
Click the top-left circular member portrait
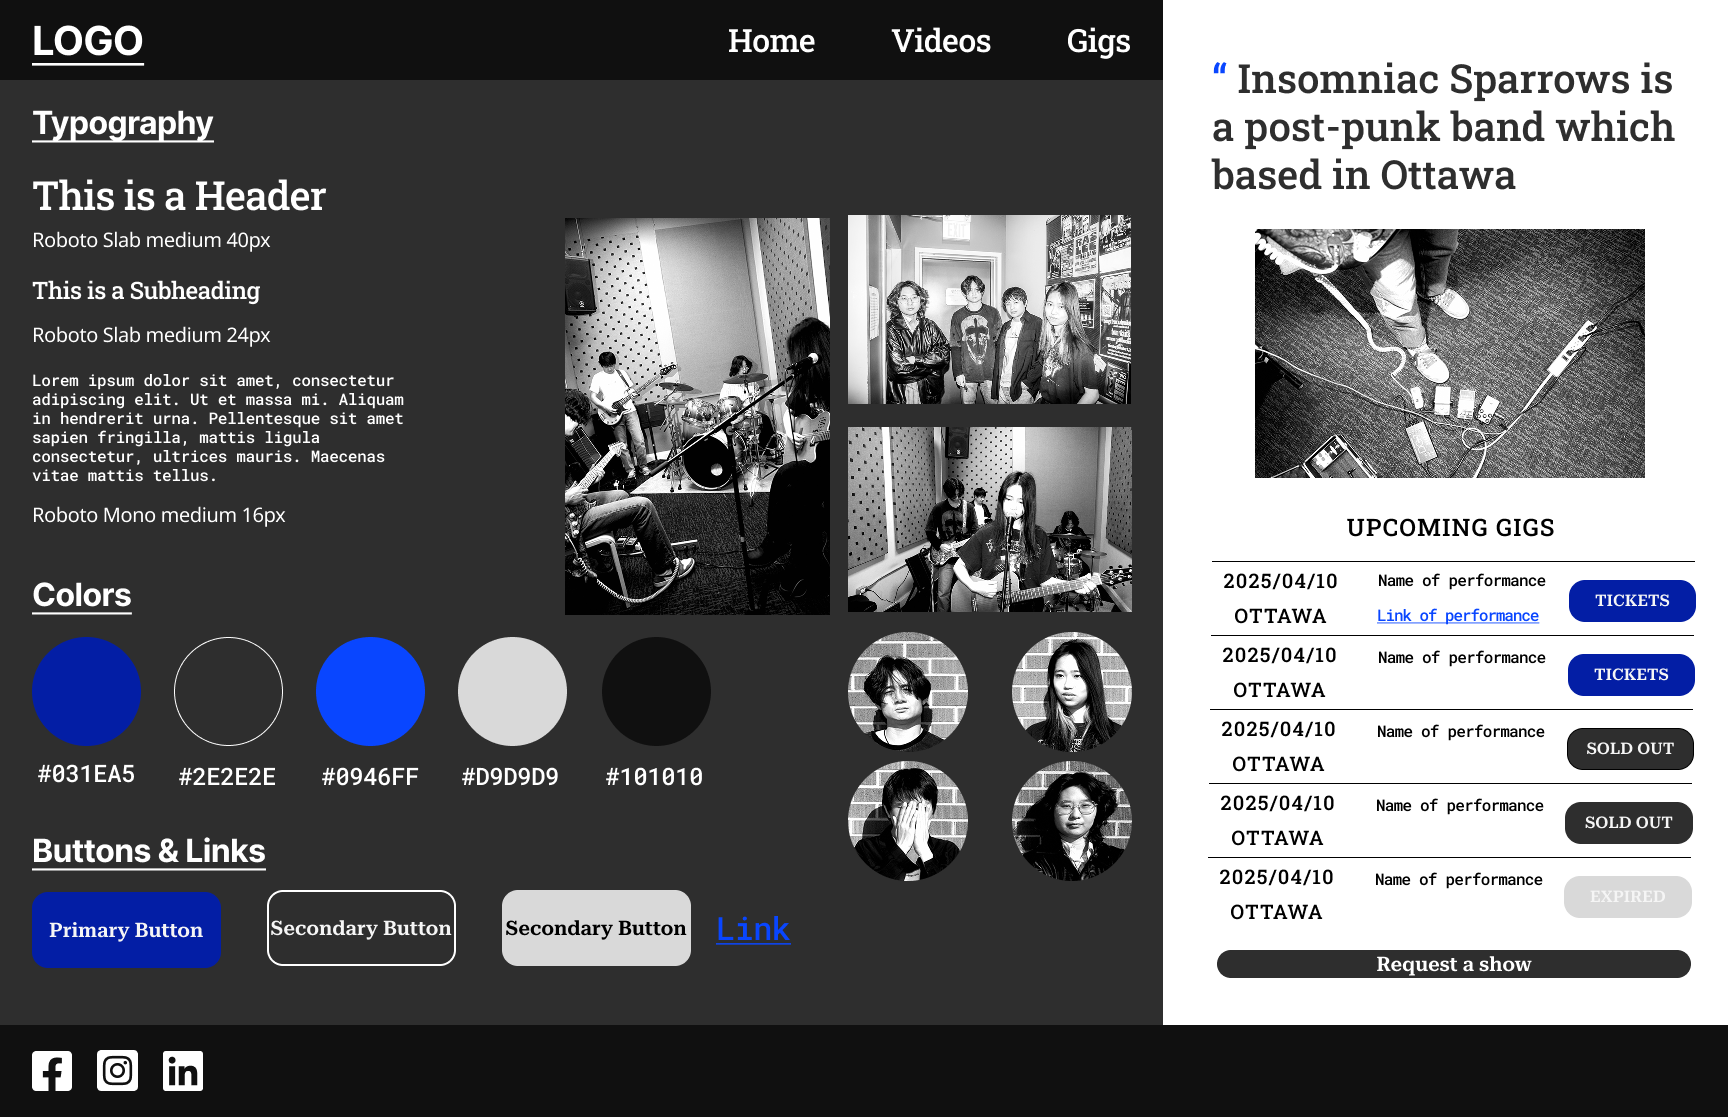[908, 691]
